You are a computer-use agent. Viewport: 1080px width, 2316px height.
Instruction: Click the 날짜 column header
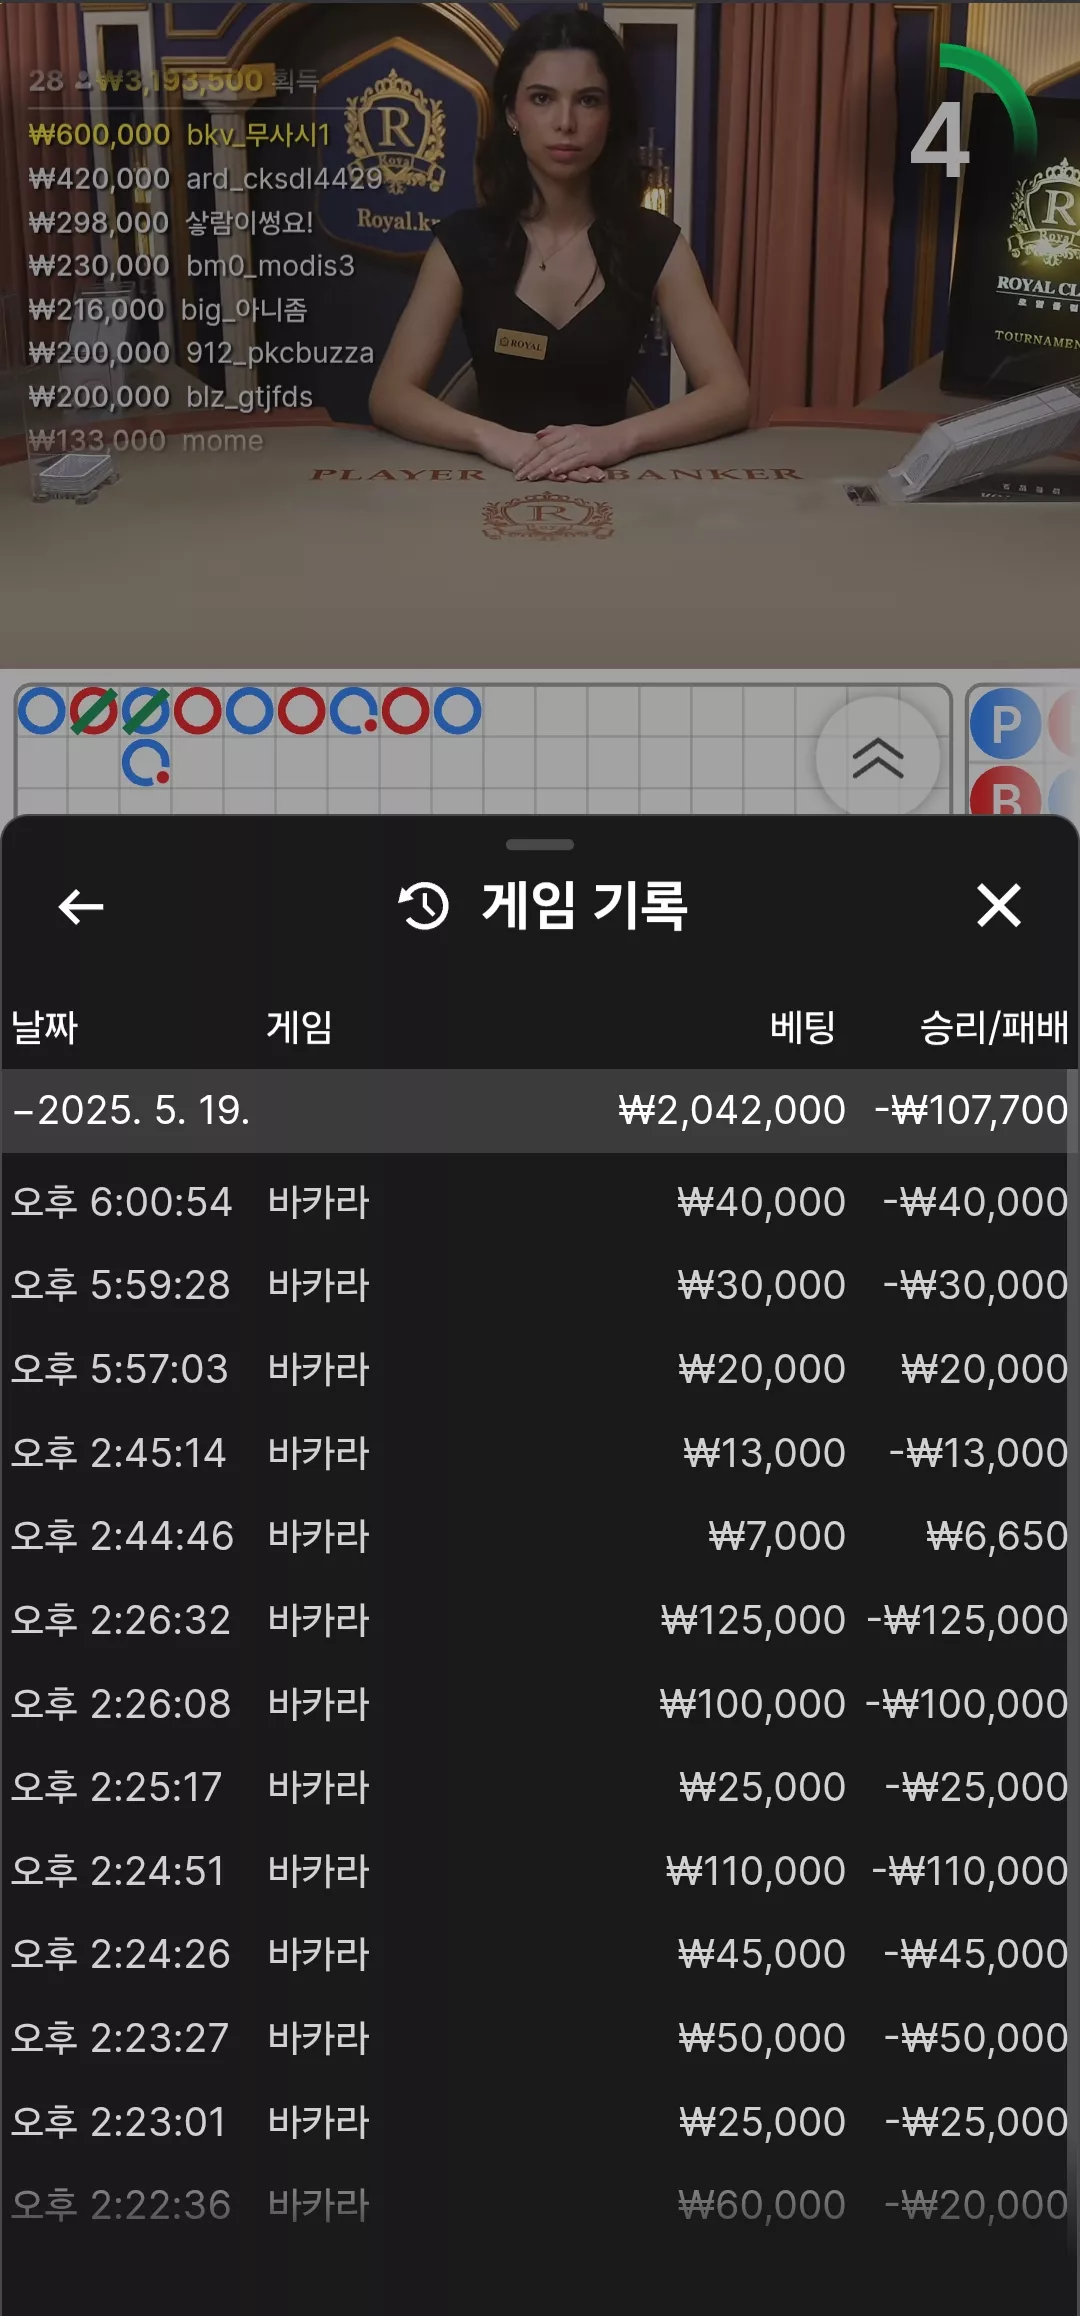click(x=44, y=1027)
